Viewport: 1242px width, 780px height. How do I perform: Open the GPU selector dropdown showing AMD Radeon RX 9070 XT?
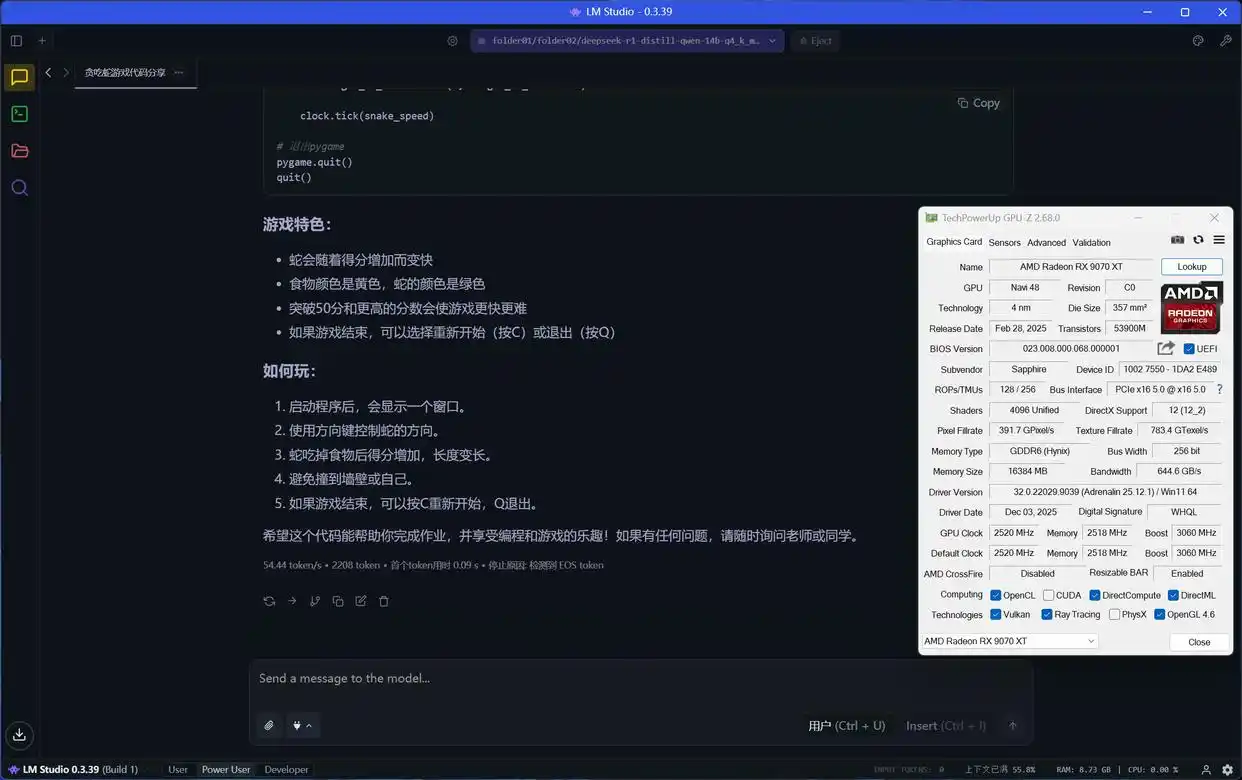[1008, 640]
